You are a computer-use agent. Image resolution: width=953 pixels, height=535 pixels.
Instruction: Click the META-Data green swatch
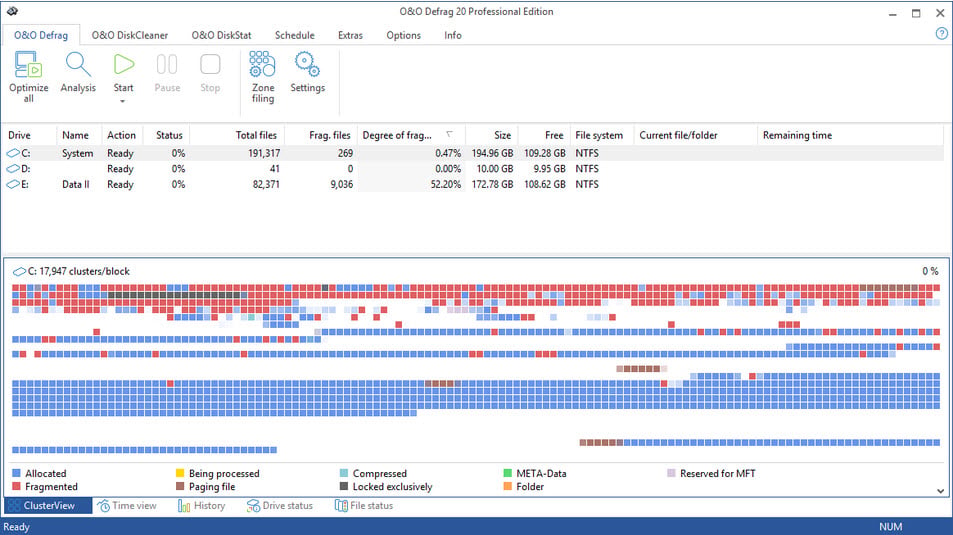(507, 473)
